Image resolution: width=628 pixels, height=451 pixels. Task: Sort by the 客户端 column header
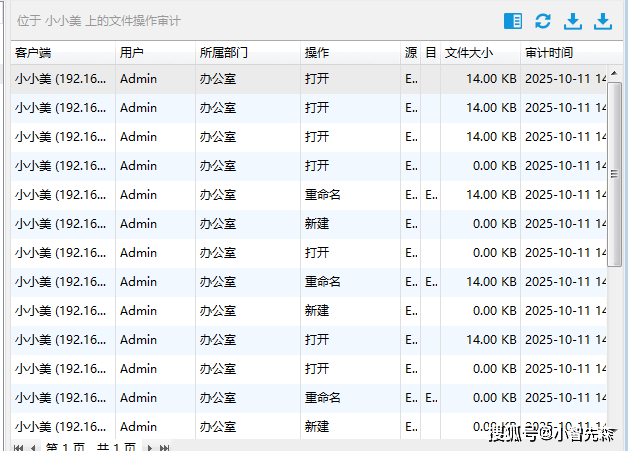pyautogui.click(x=63, y=52)
